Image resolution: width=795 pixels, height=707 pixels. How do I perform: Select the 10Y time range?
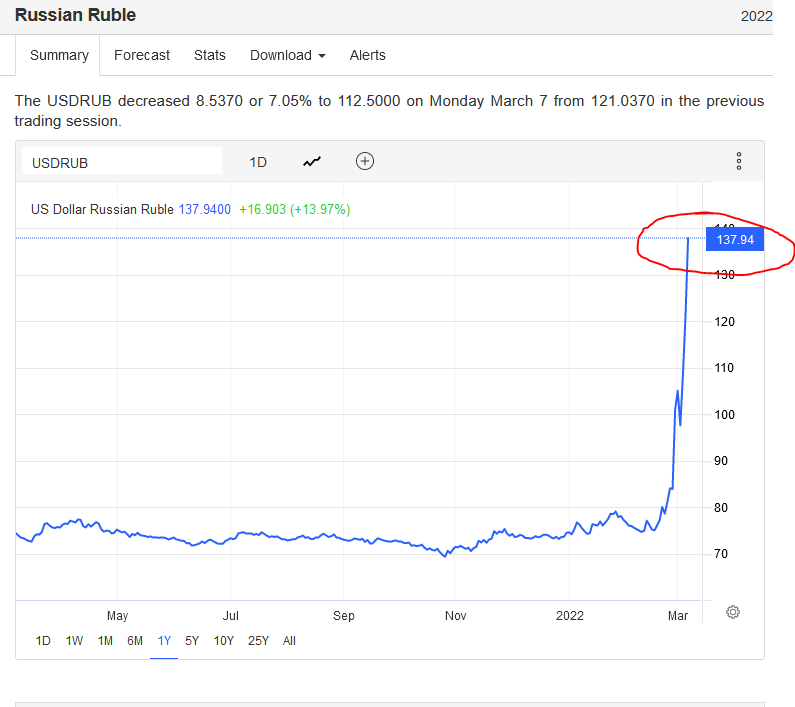[x=224, y=641]
